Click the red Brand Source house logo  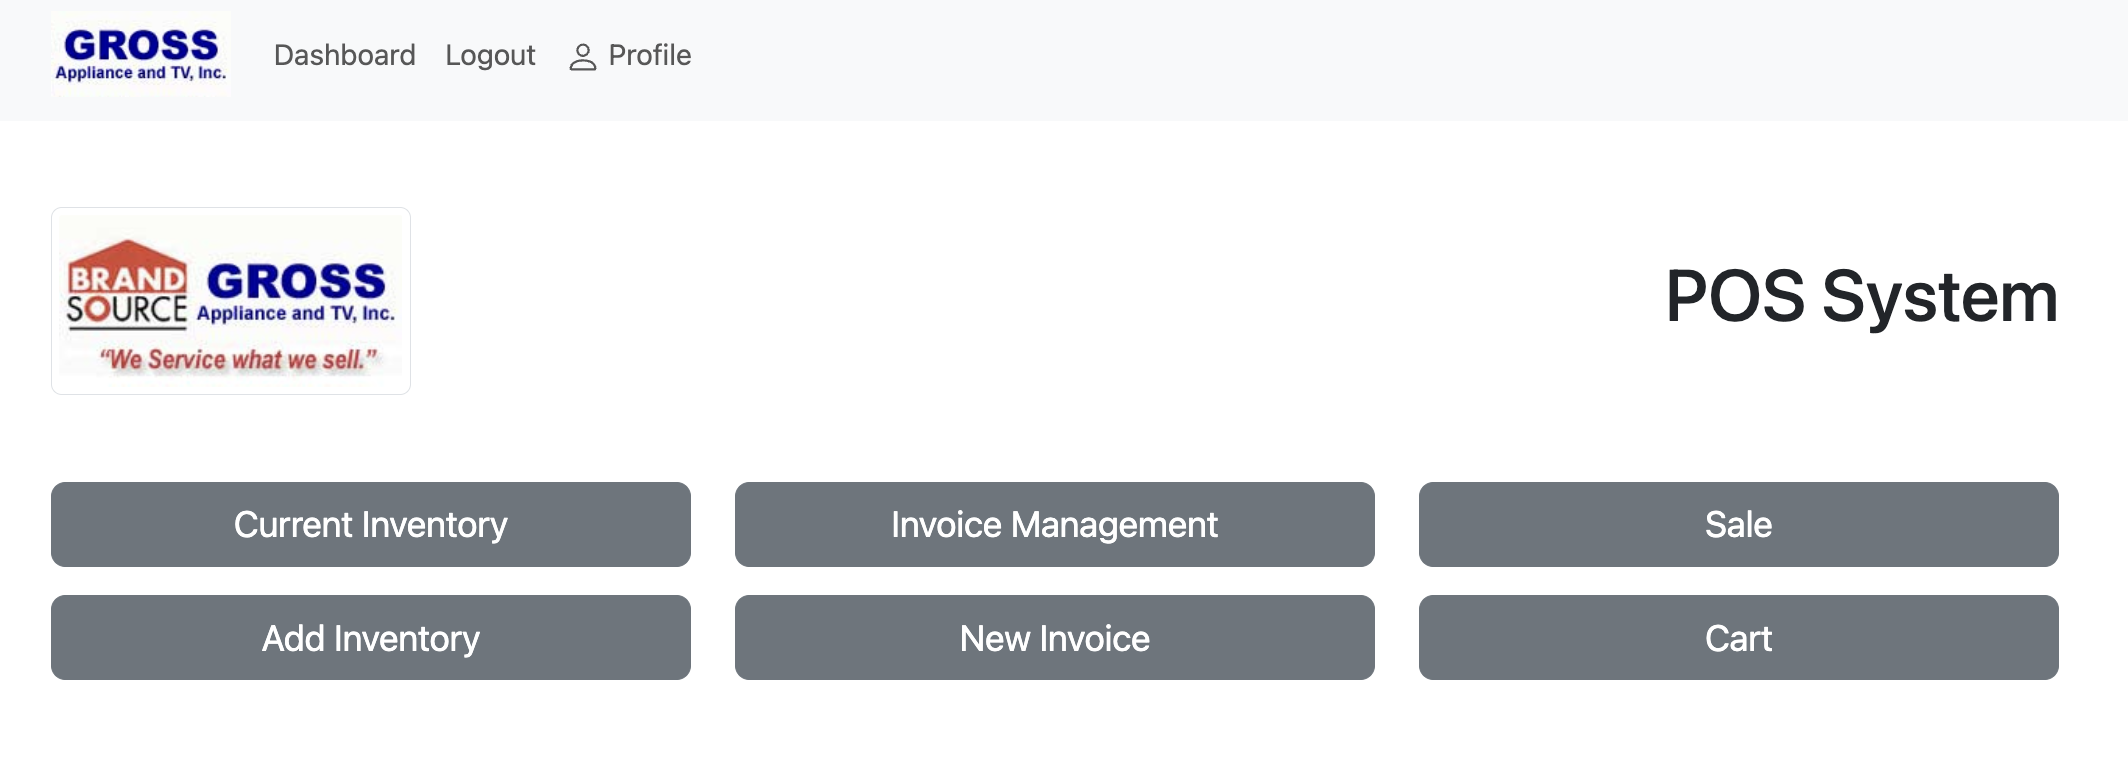(127, 285)
